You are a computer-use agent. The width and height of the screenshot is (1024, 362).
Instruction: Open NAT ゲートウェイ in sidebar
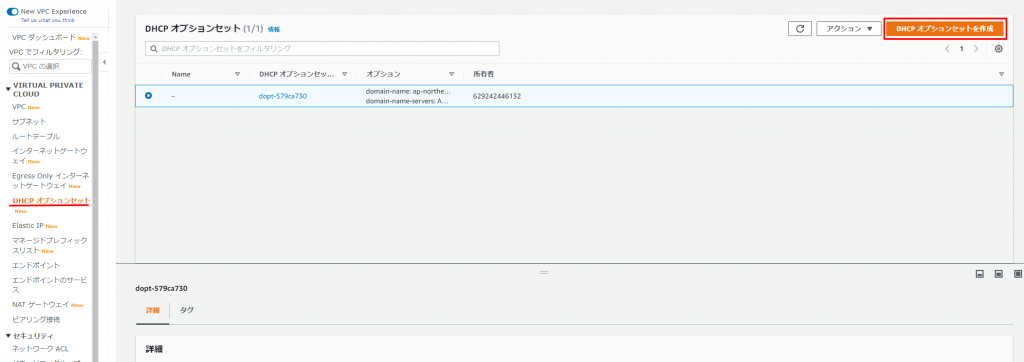pyautogui.click(x=40, y=304)
